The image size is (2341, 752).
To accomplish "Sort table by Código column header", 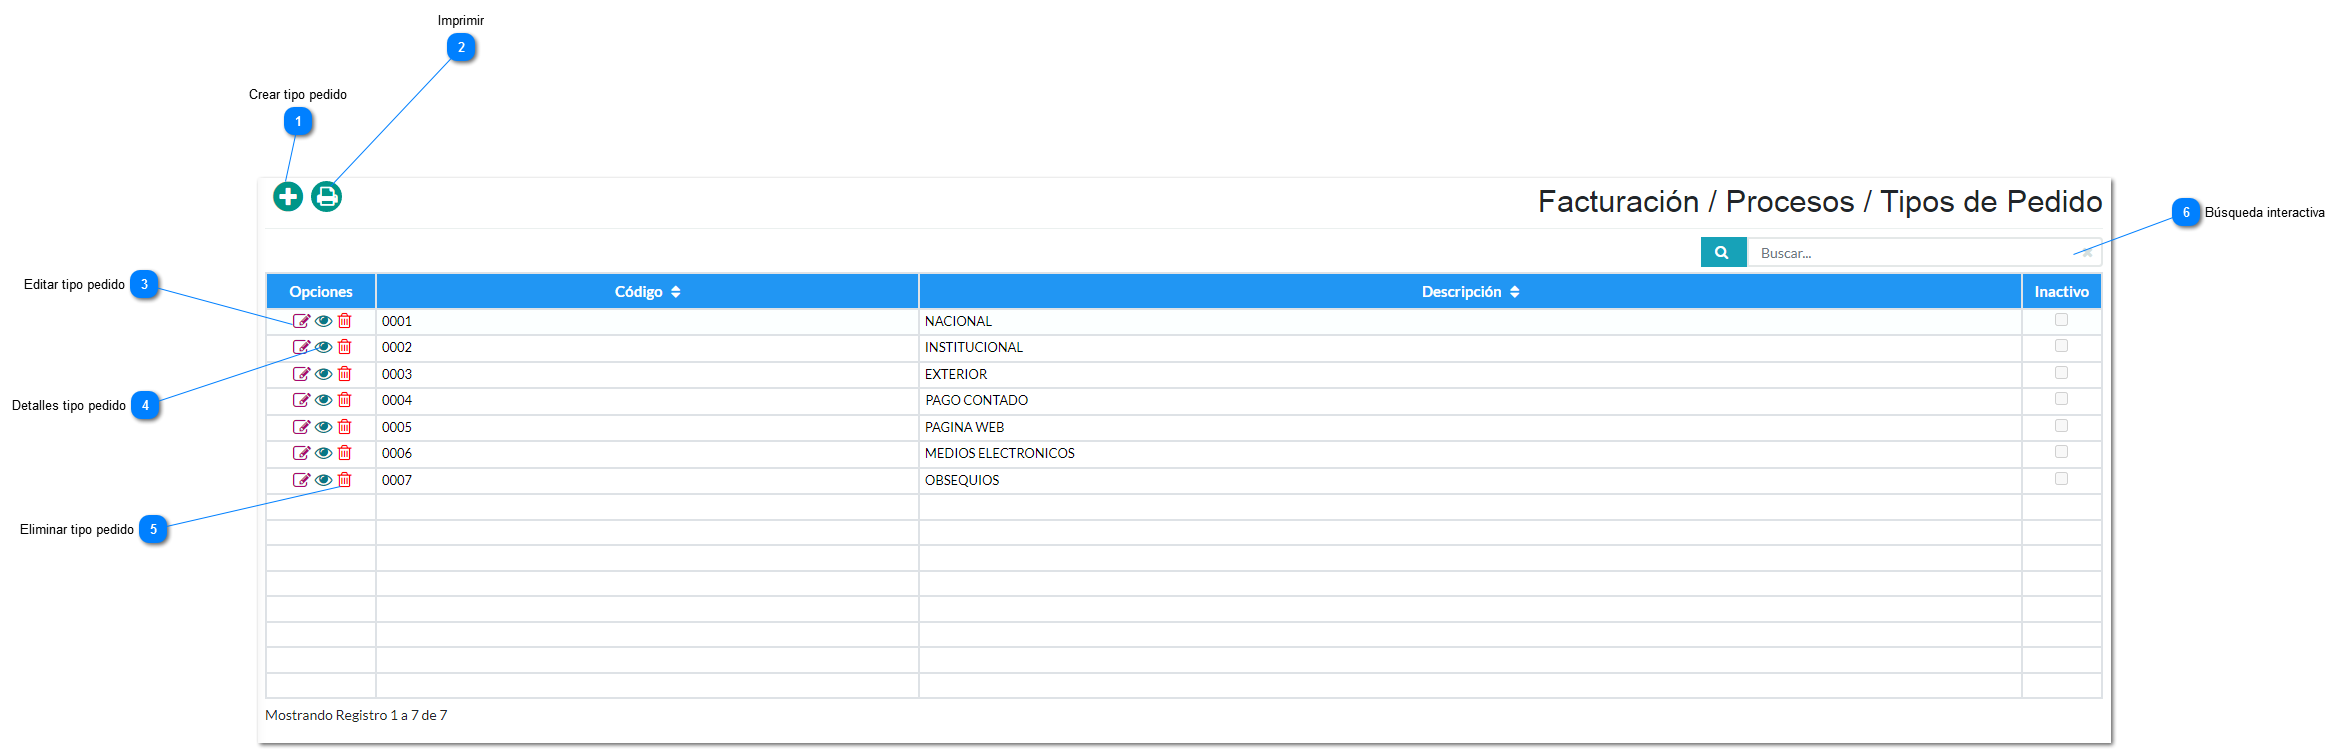I will 647,292.
